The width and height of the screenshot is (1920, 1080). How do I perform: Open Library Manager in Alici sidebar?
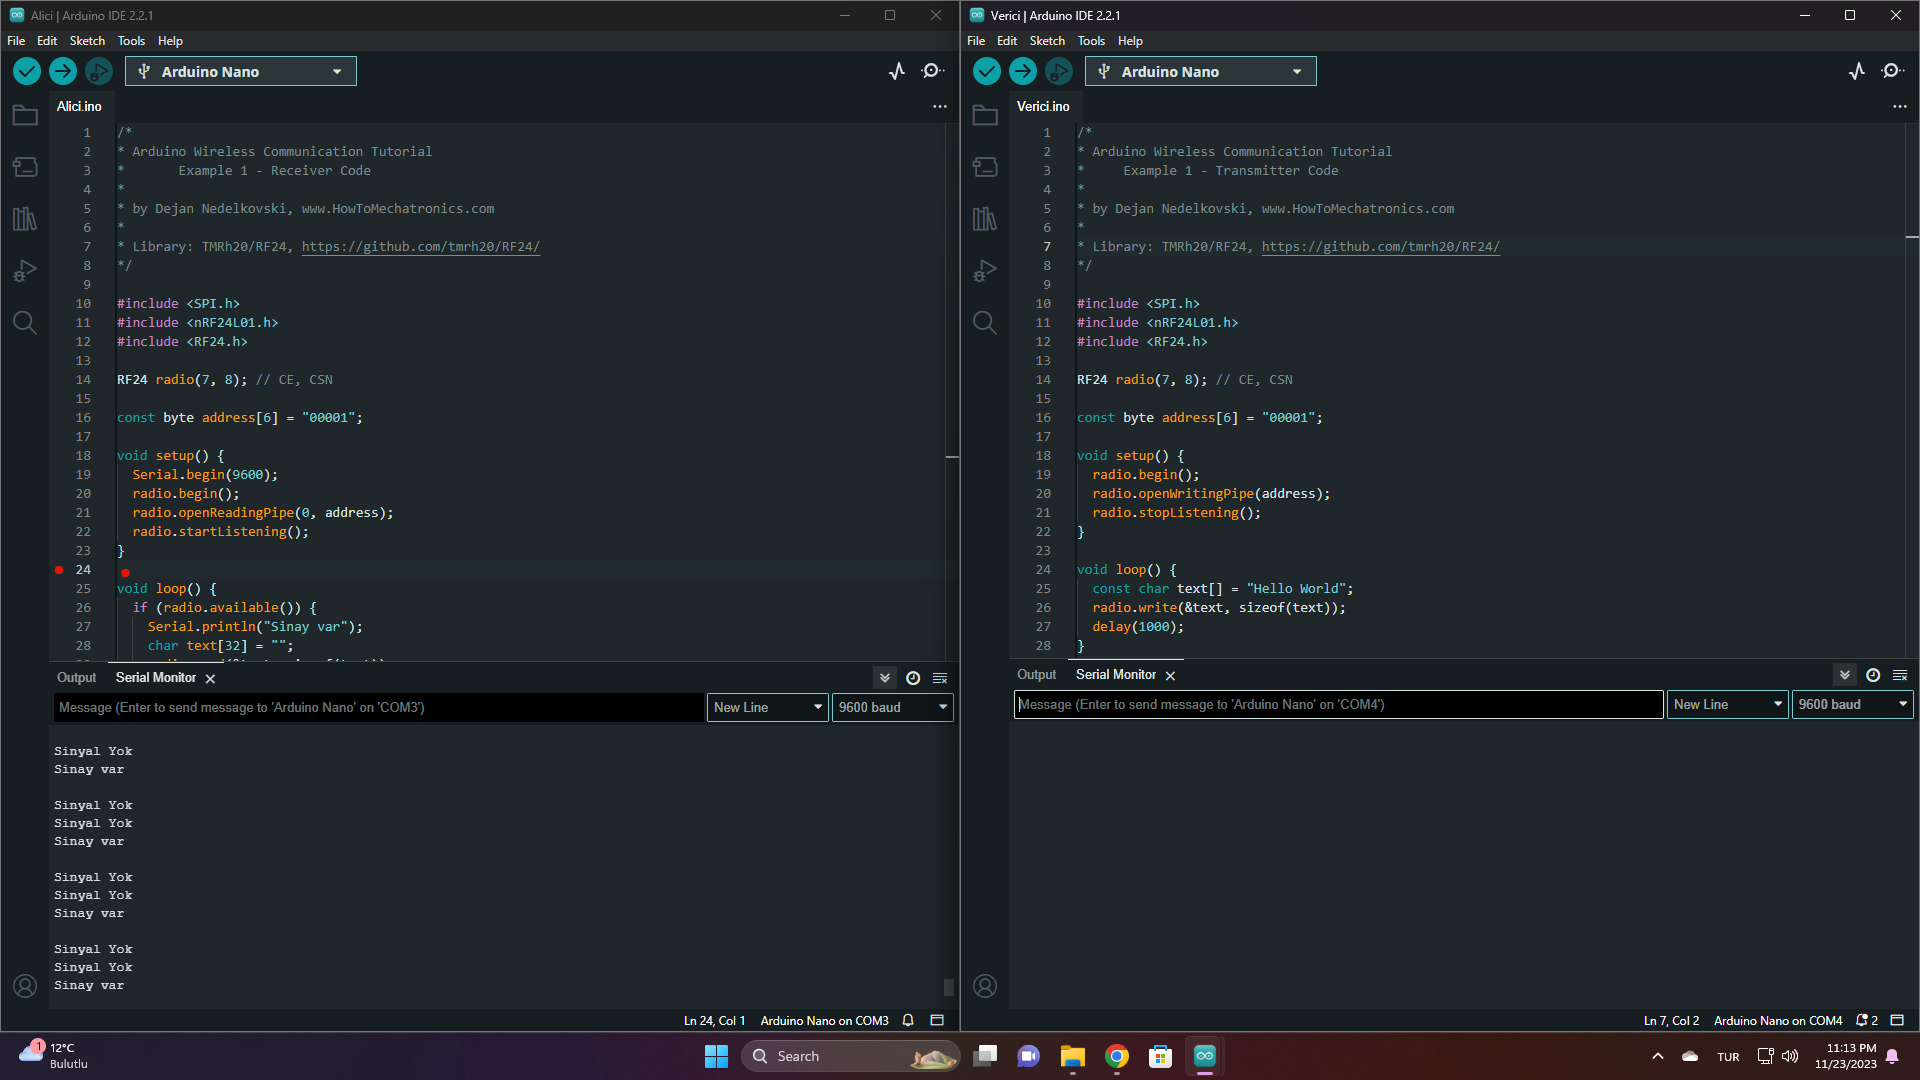25,219
